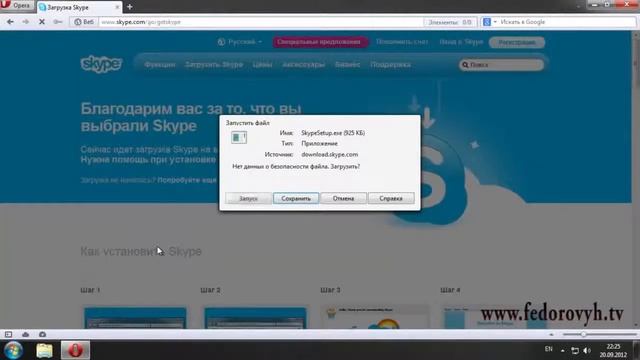This screenshot has width=640, height=360.
Task: Click the Запуск button in dialog
Action: 249,198
